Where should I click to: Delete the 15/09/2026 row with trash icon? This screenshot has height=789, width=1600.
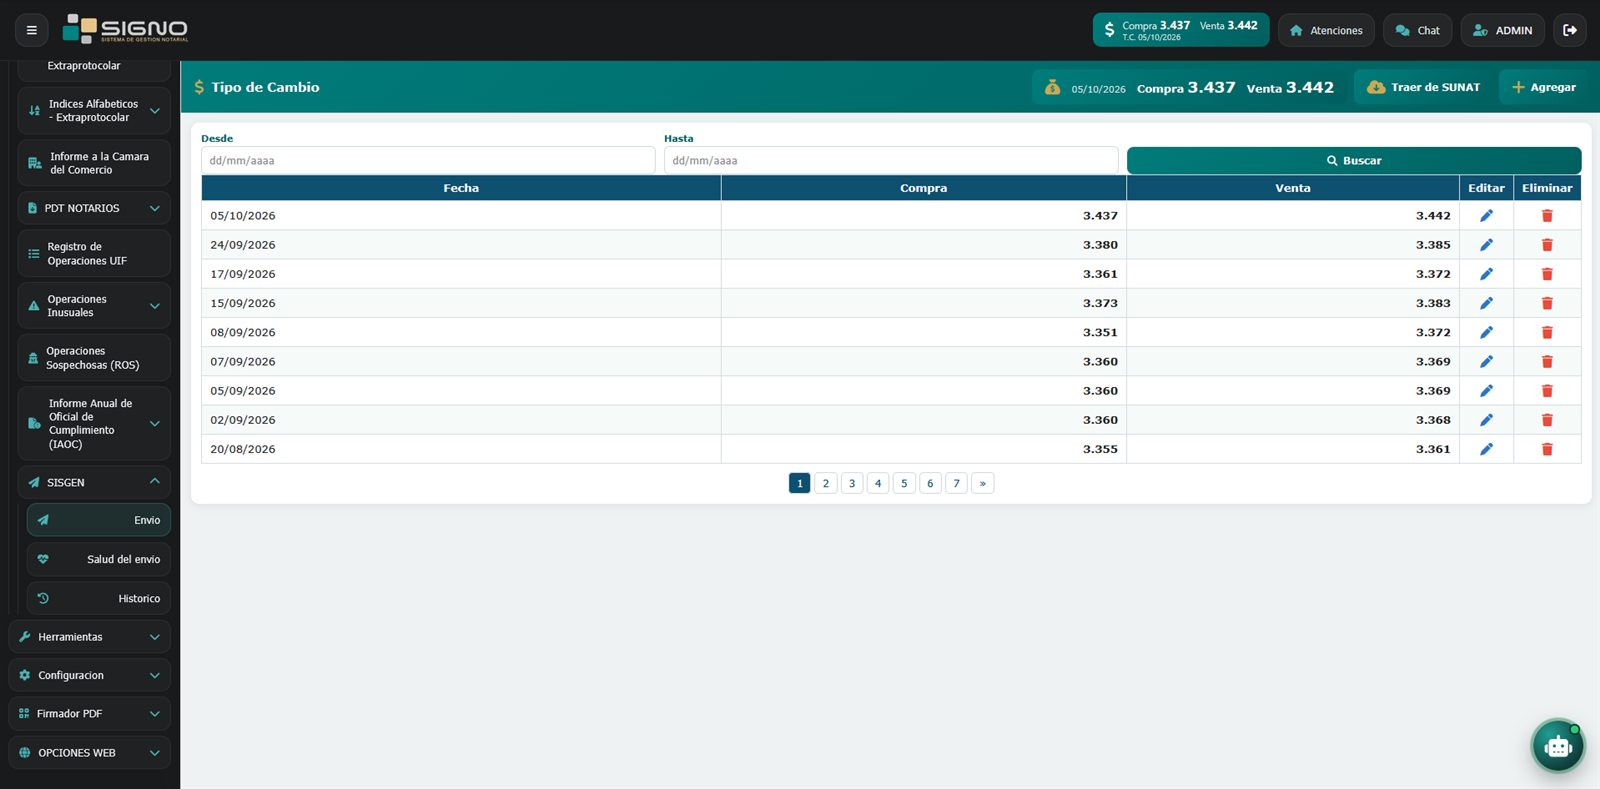click(x=1547, y=303)
